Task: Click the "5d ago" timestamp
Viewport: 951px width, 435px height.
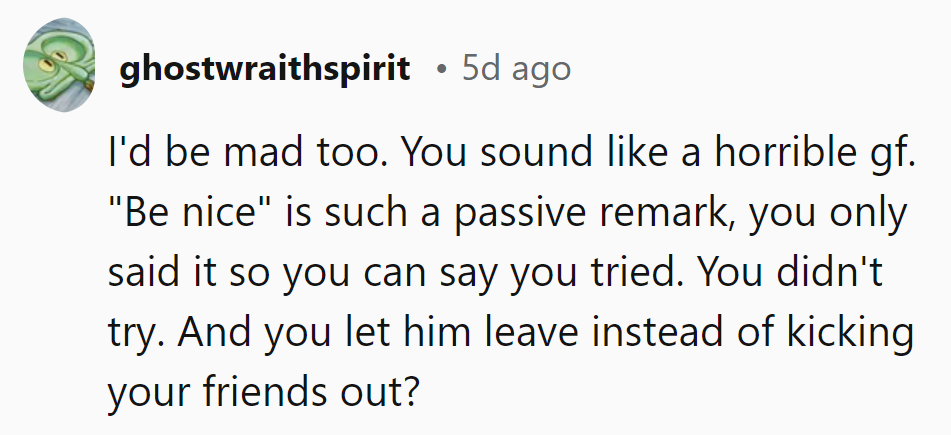Action: 516,68
